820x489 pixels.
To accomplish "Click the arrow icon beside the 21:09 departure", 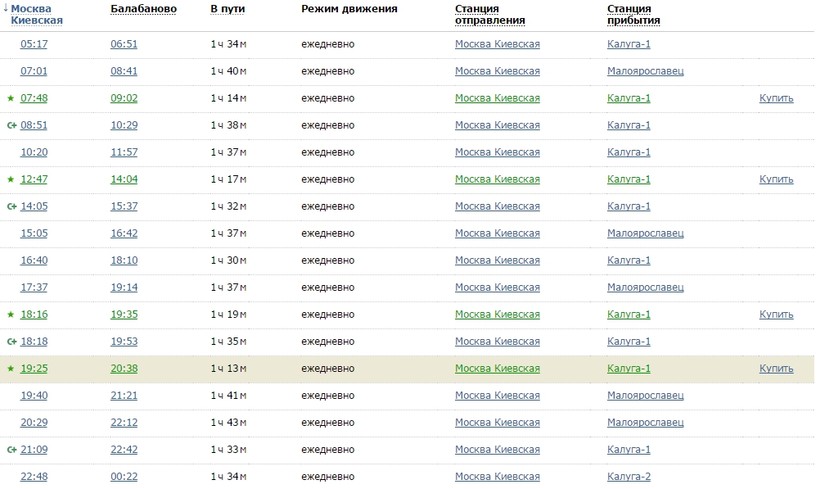I will coord(12,449).
